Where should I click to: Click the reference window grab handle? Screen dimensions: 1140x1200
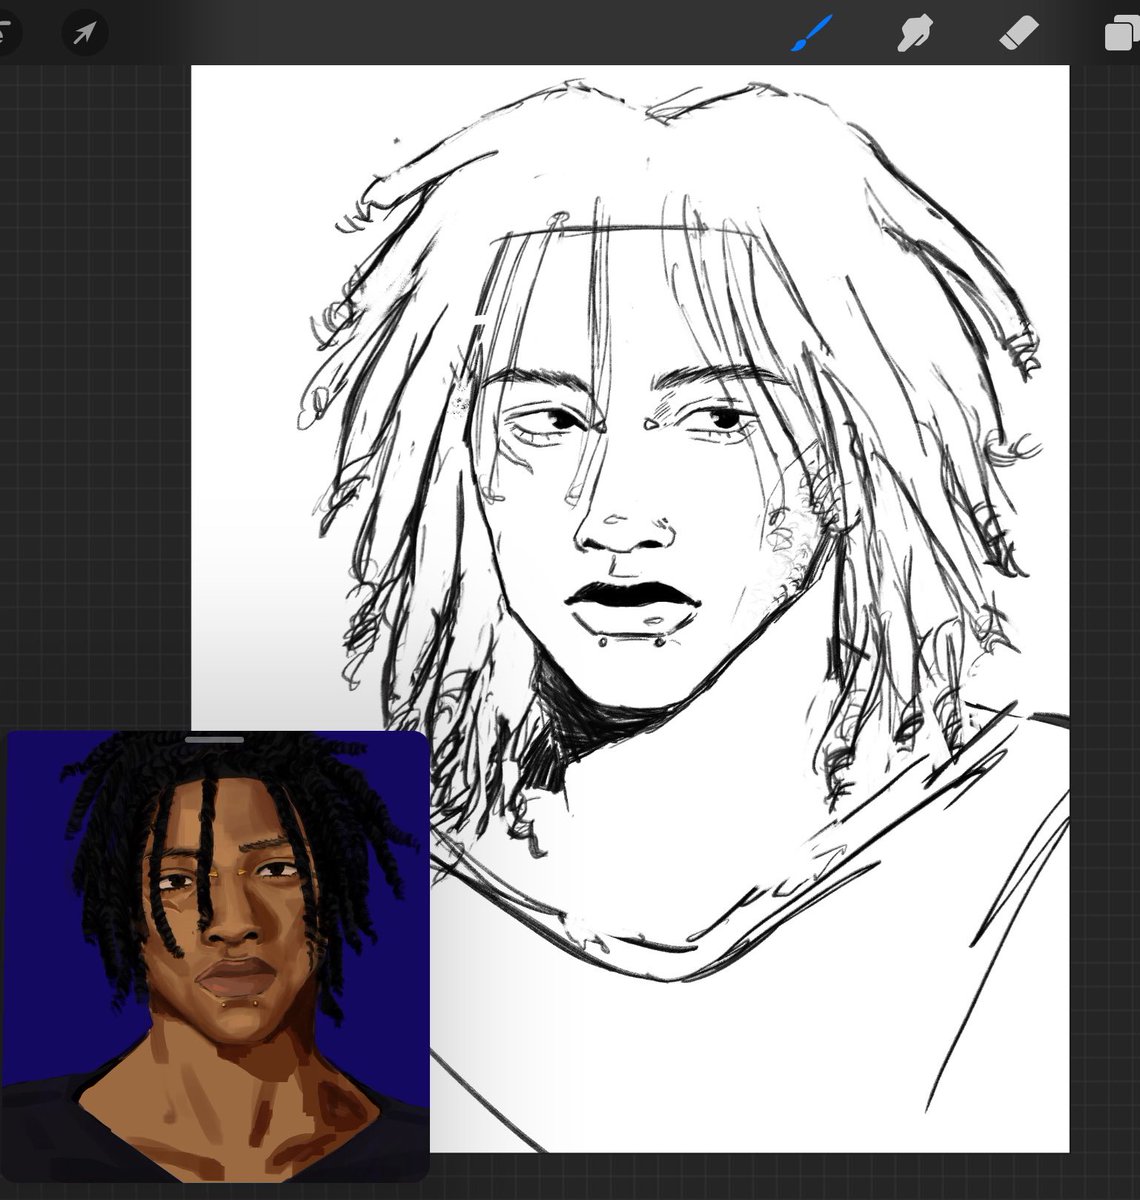(214, 739)
